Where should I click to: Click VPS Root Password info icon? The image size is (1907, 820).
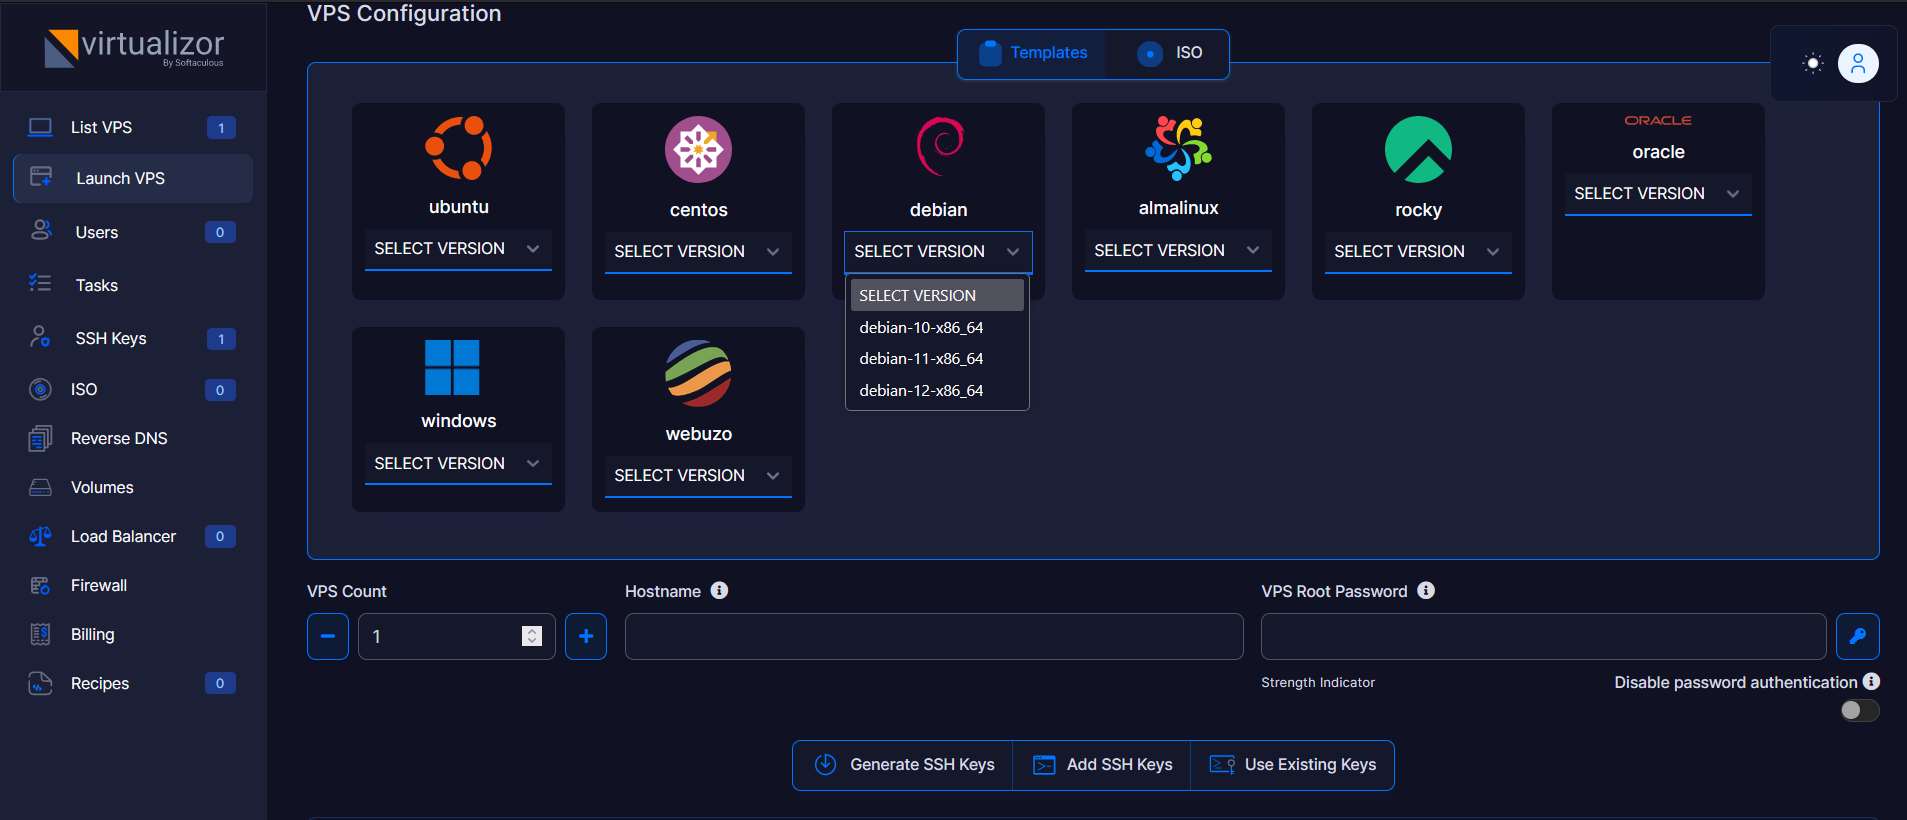(1426, 590)
